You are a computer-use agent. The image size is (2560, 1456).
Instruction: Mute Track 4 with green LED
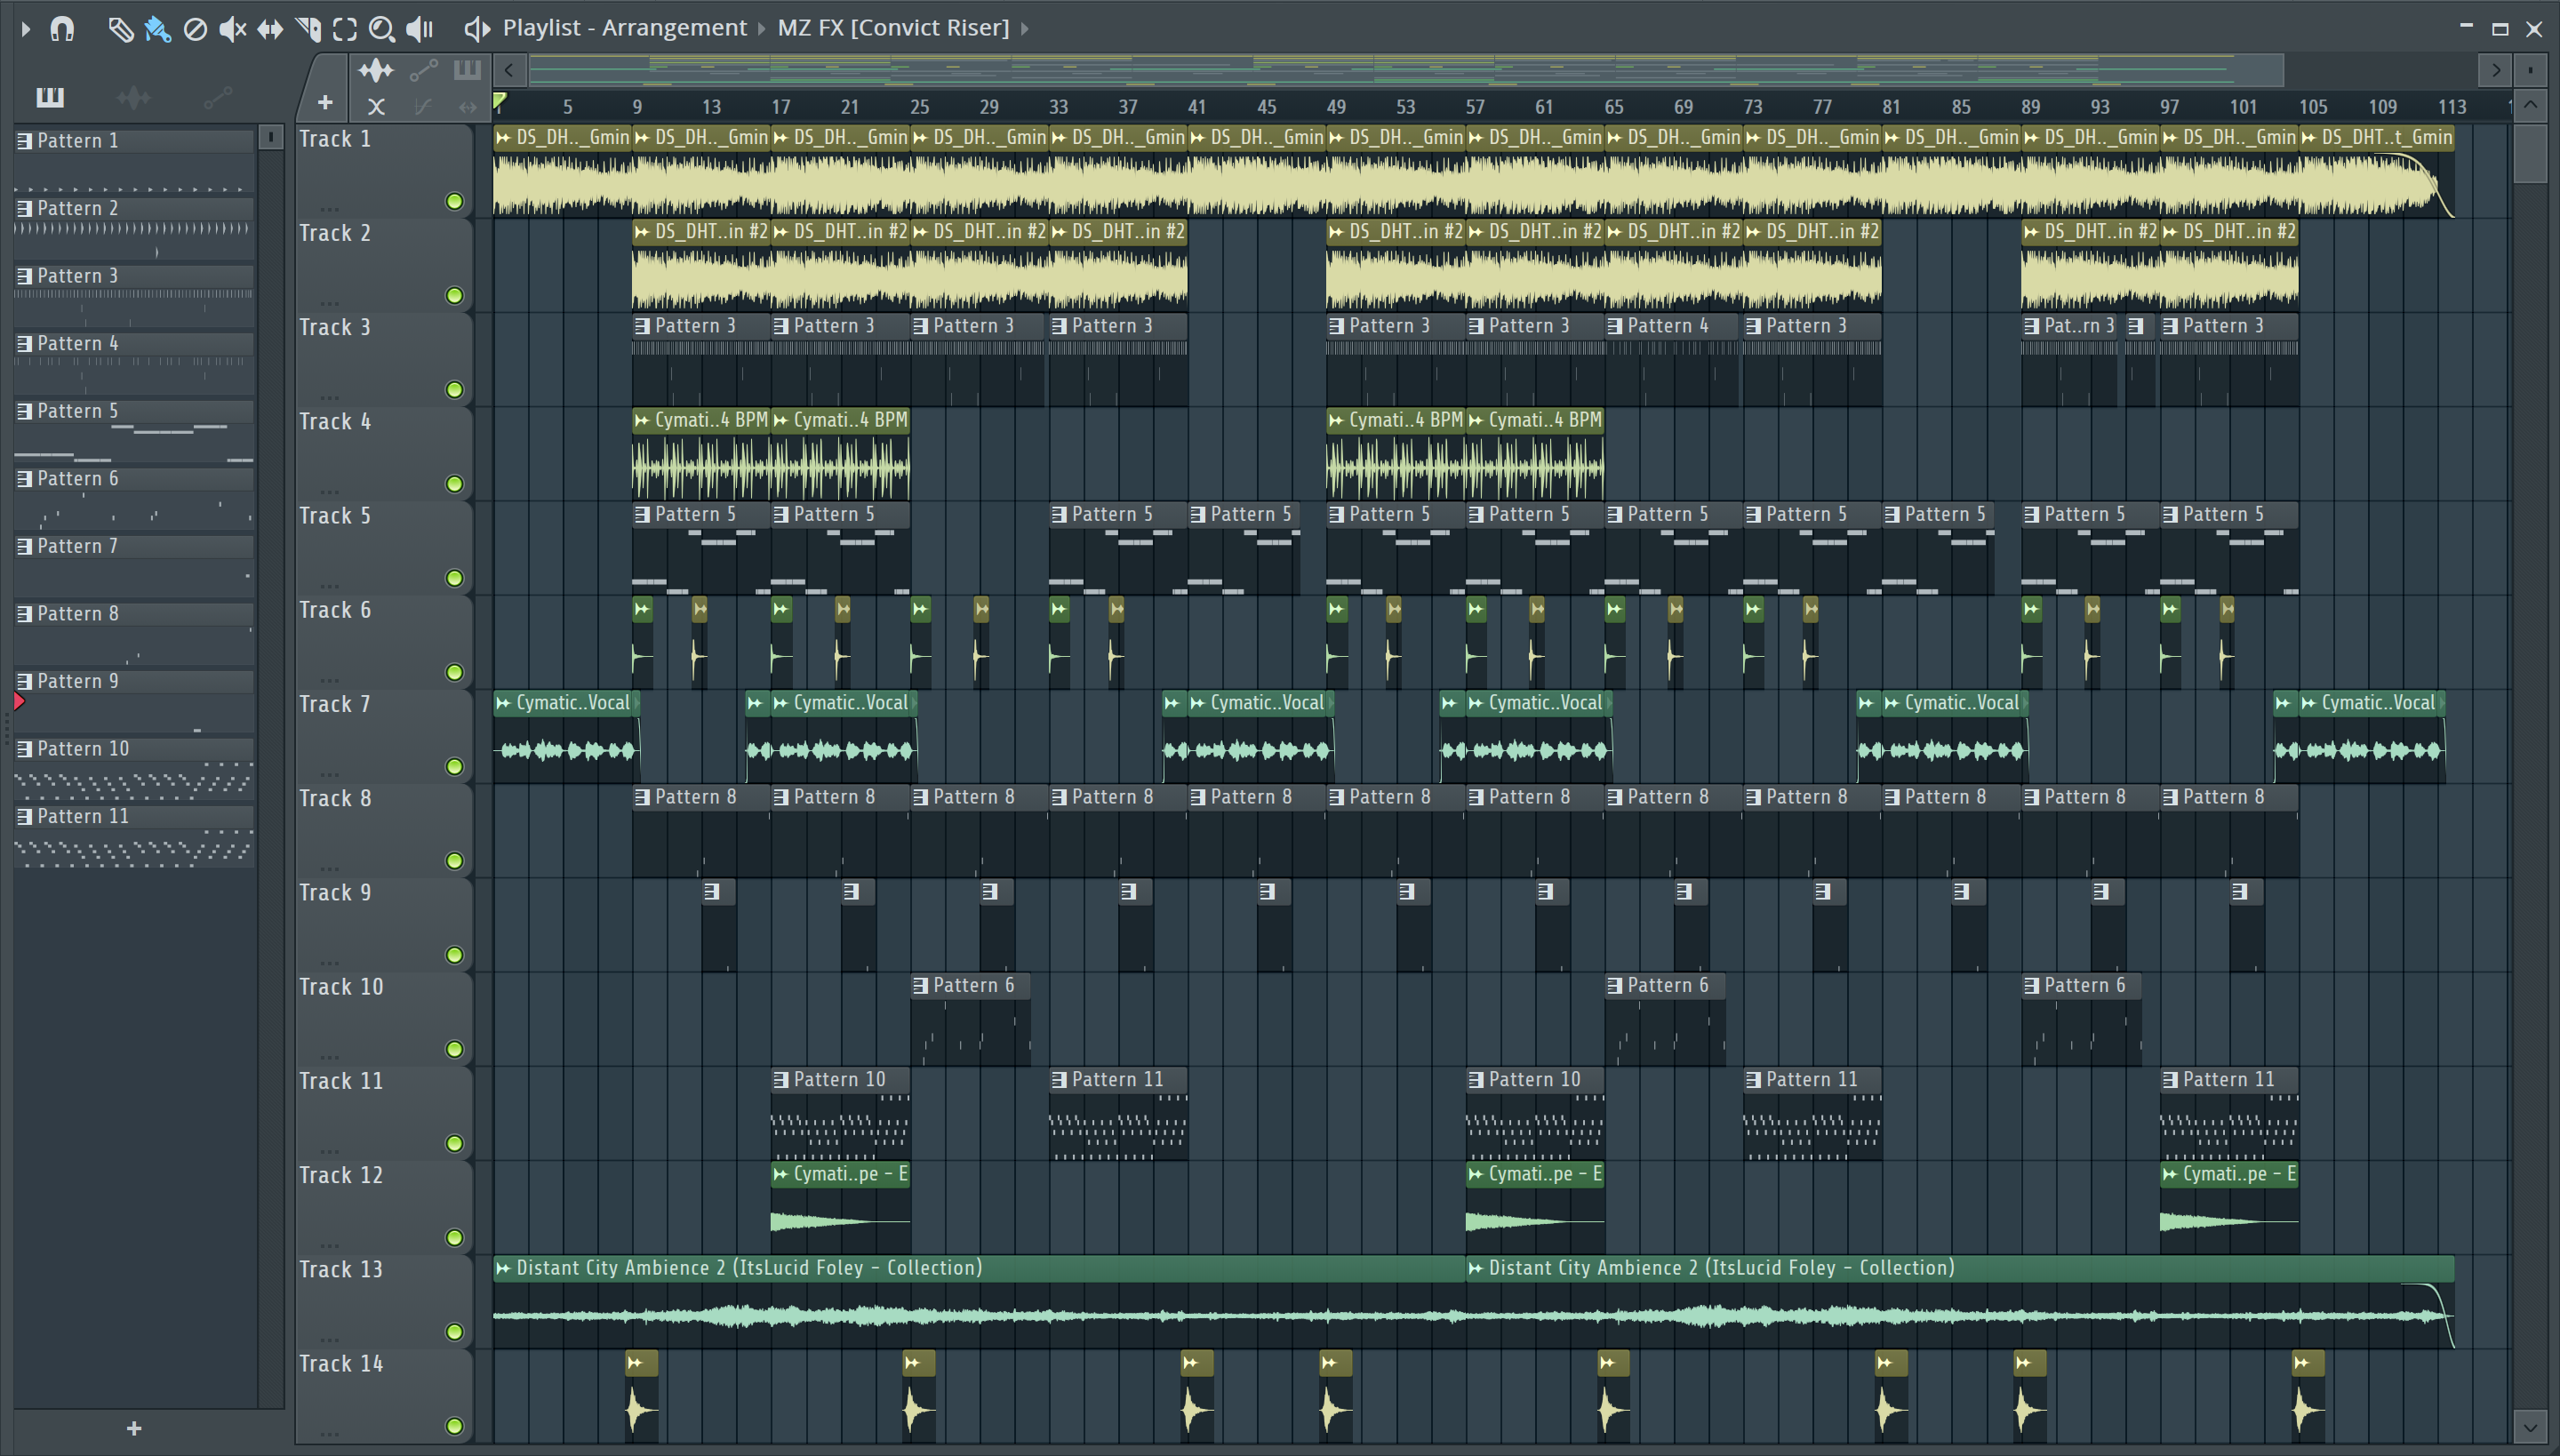point(455,484)
